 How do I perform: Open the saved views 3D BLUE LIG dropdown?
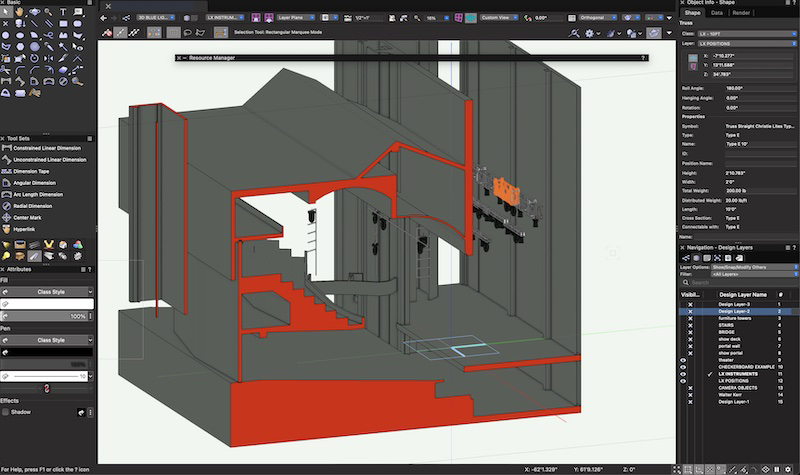(156, 18)
